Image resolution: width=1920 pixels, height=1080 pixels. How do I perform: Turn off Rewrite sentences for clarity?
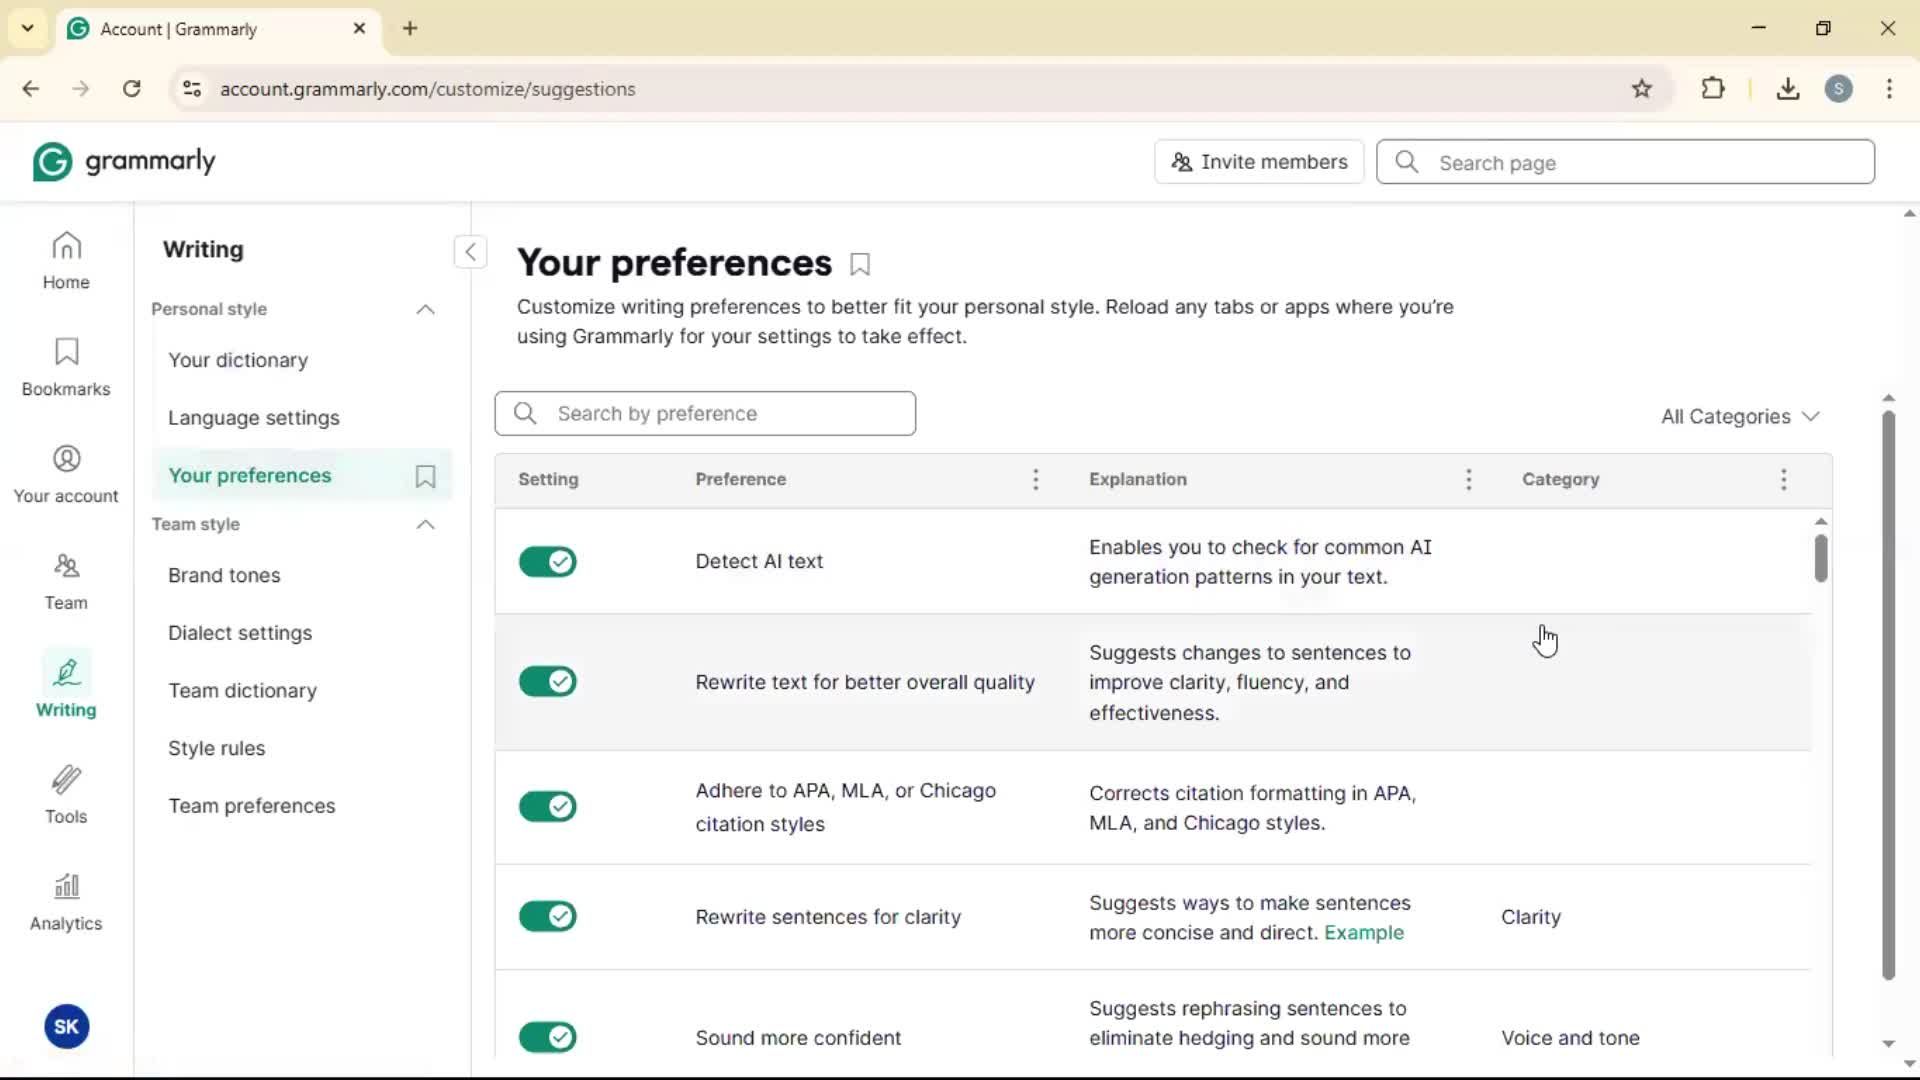pos(548,917)
